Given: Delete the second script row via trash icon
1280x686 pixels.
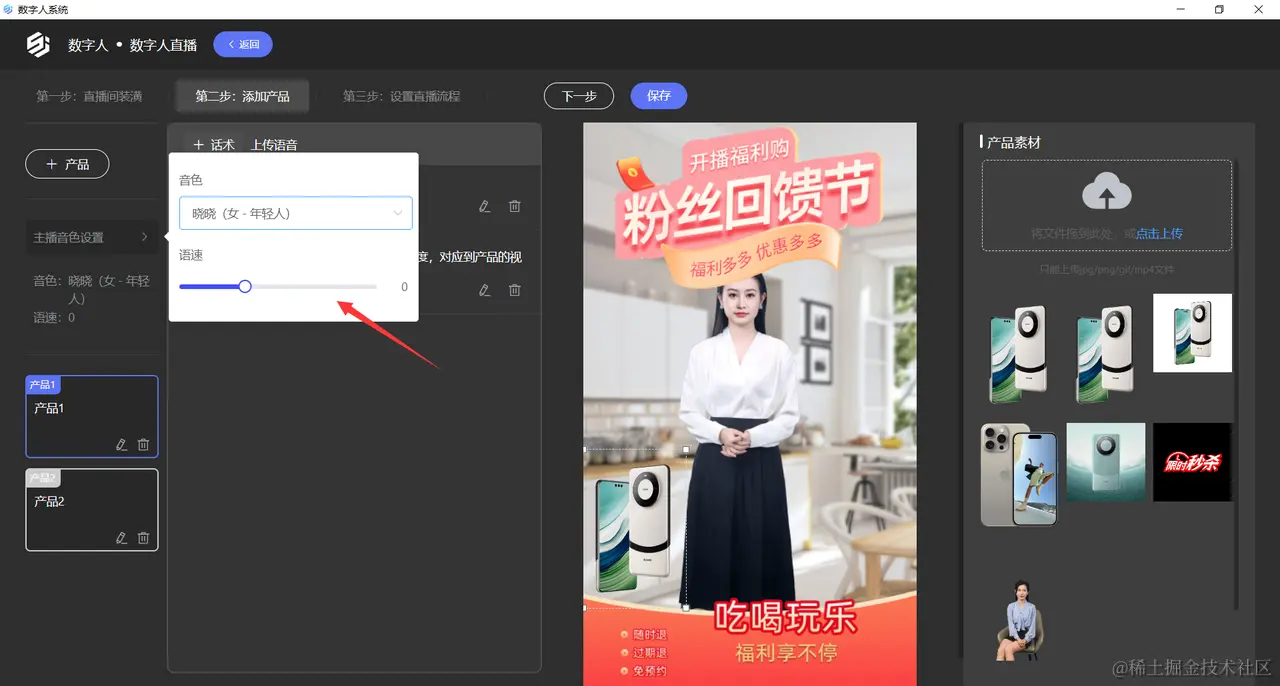Looking at the screenshot, I should tap(515, 290).
